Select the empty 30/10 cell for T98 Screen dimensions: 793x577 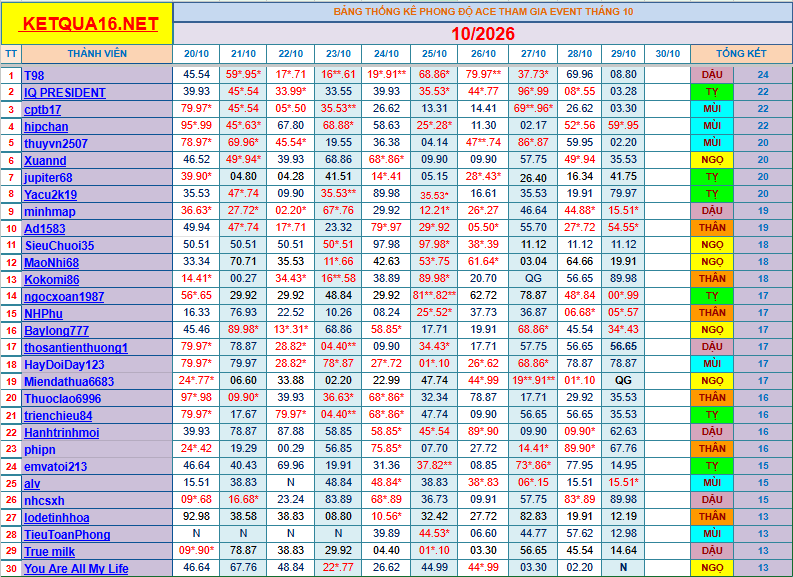[x=667, y=74]
